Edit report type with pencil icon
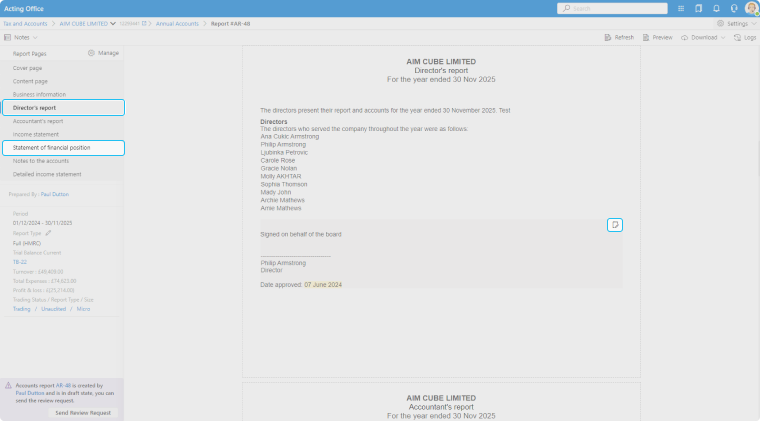 pos(48,232)
